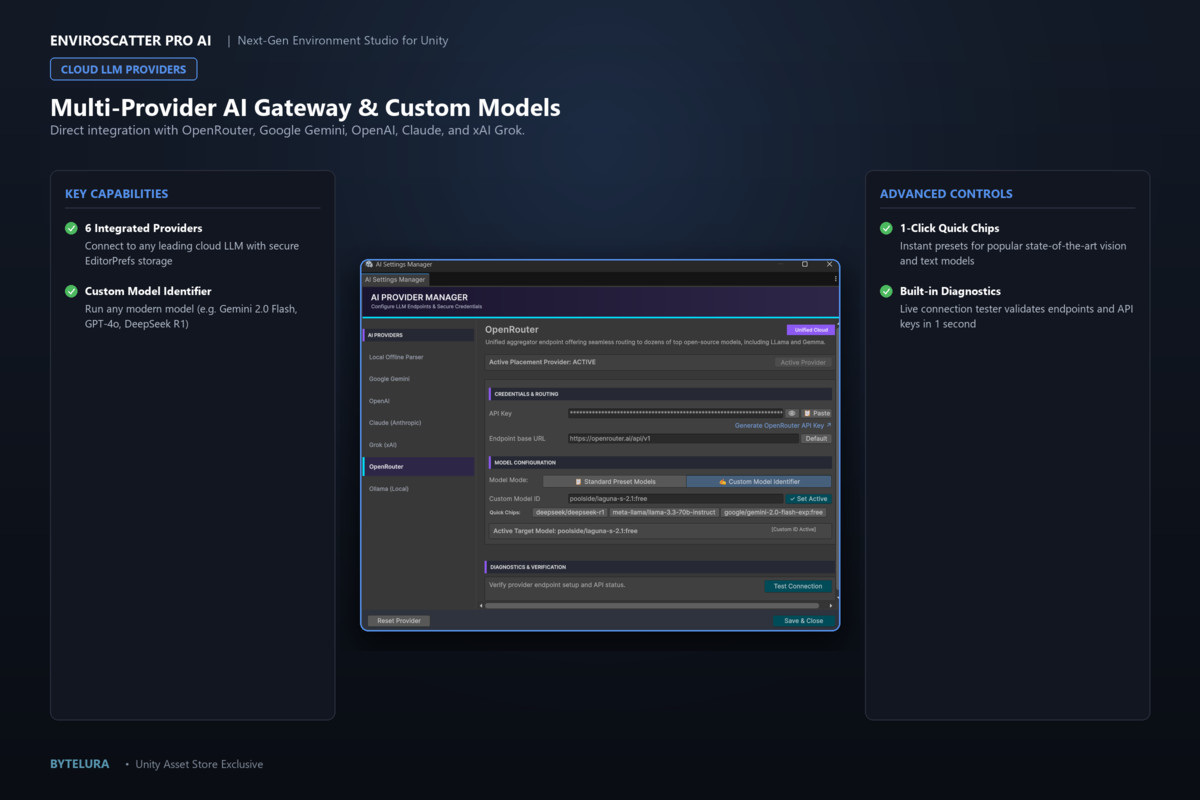Click the green check beside Custom Model Identifier
1200x800 pixels.
tap(71, 291)
